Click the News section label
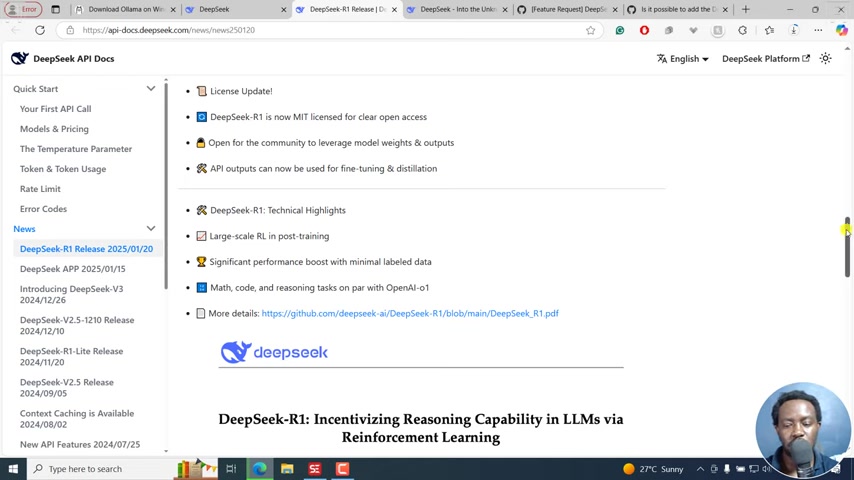The height and width of the screenshot is (480, 854). [x=24, y=229]
